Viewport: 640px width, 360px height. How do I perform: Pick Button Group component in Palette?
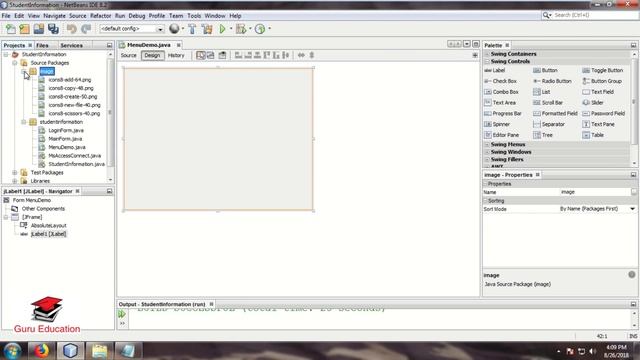coord(602,81)
